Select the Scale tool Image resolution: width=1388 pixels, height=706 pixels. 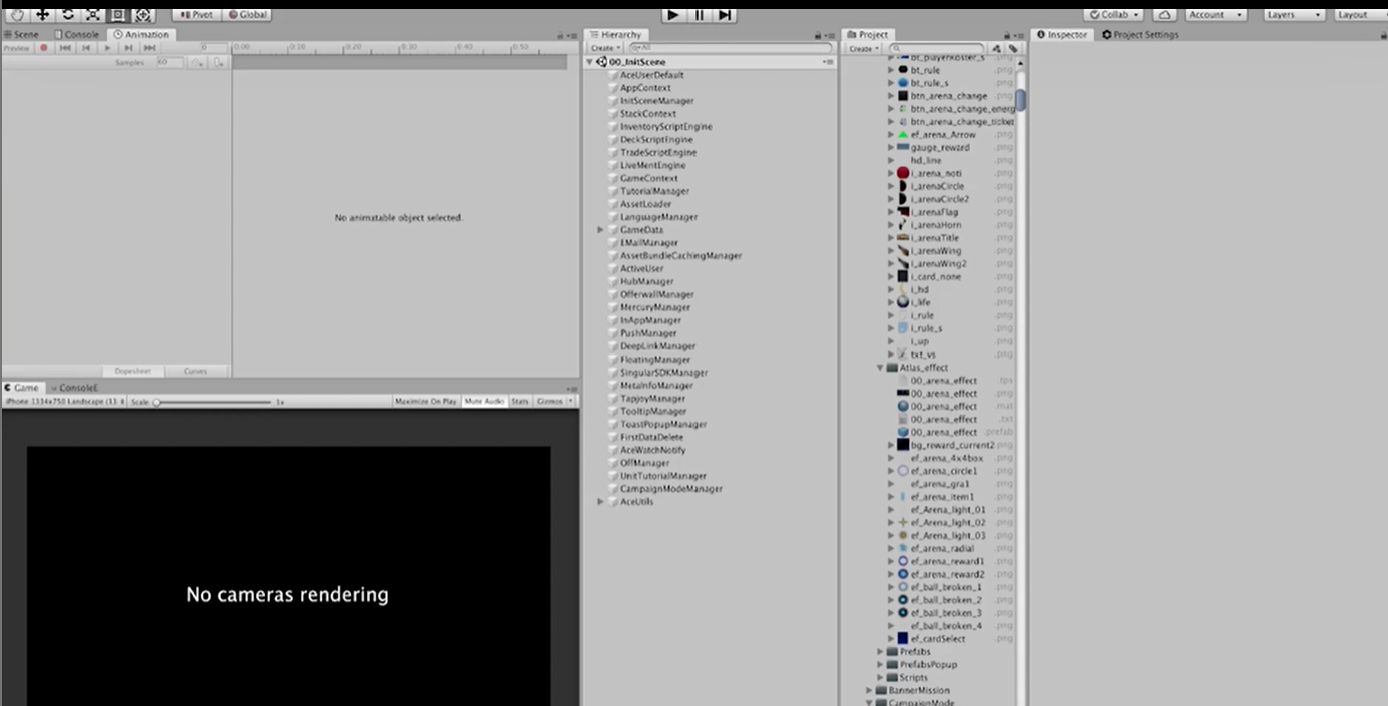tap(92, 15)
